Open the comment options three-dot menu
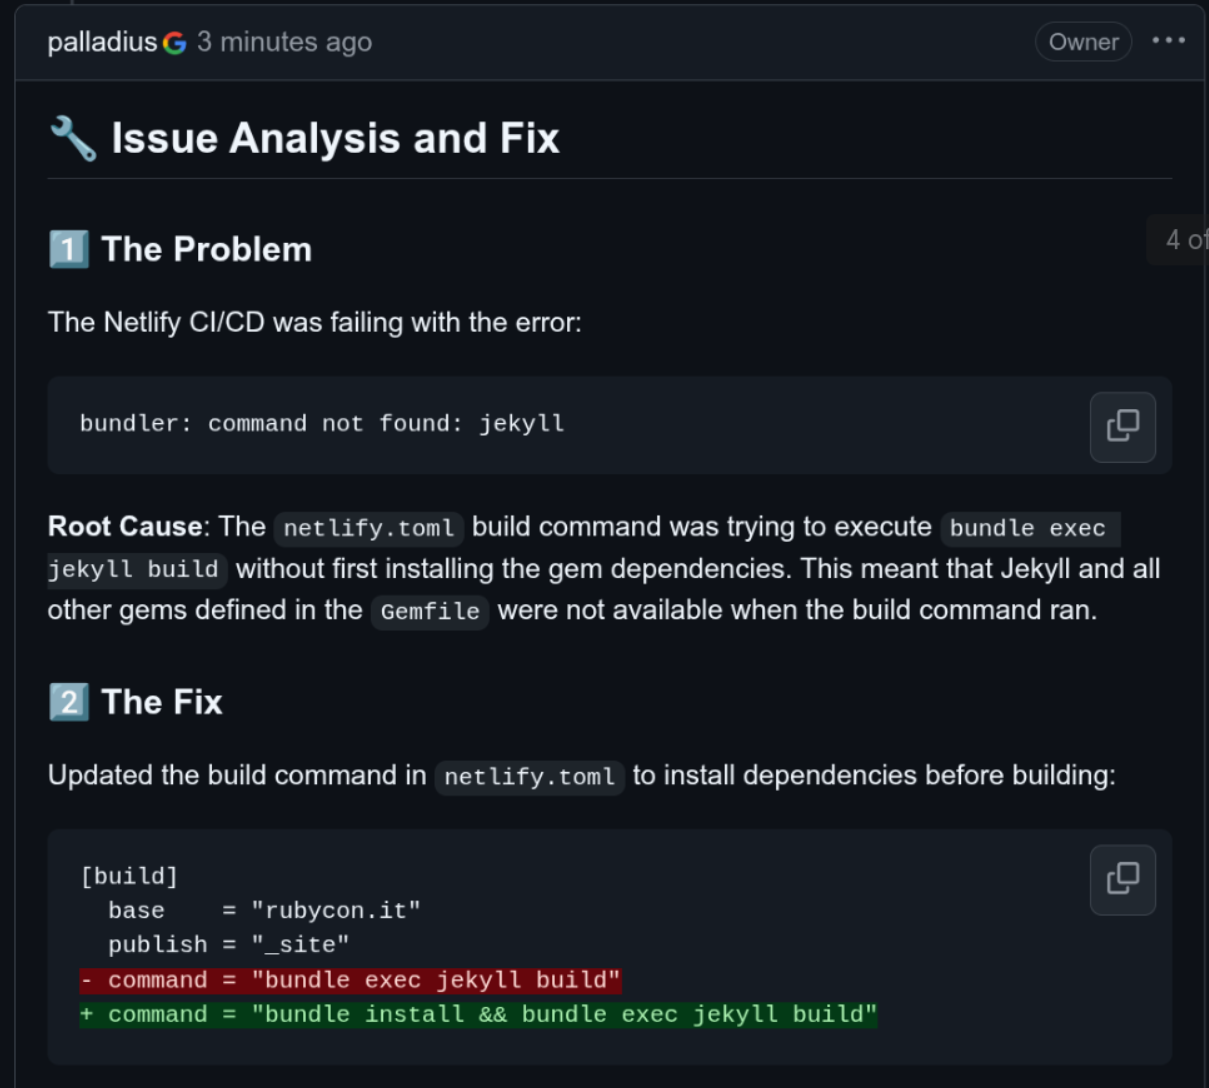The height and width of the screenshot is (1088, 1209). click(1168, 41)
